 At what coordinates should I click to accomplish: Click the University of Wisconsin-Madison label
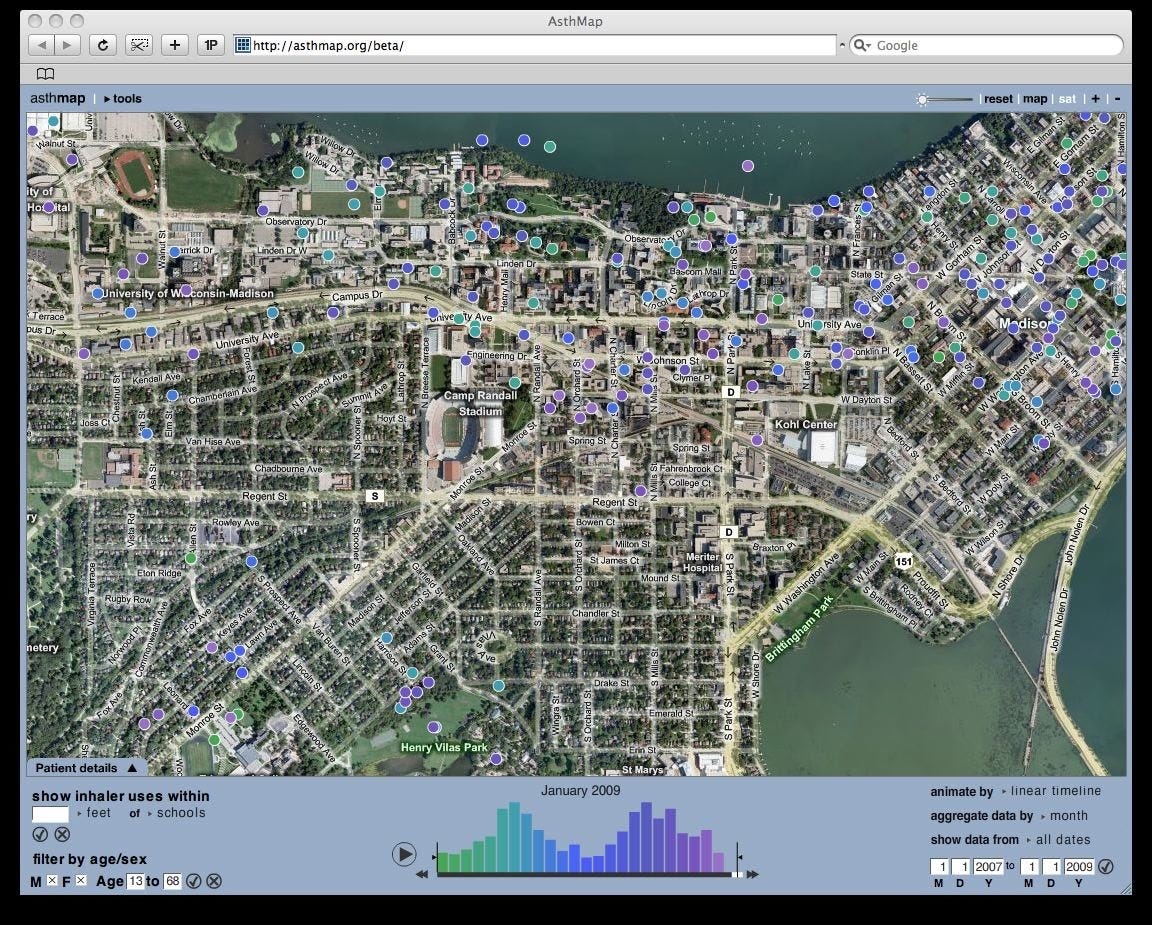187,293
